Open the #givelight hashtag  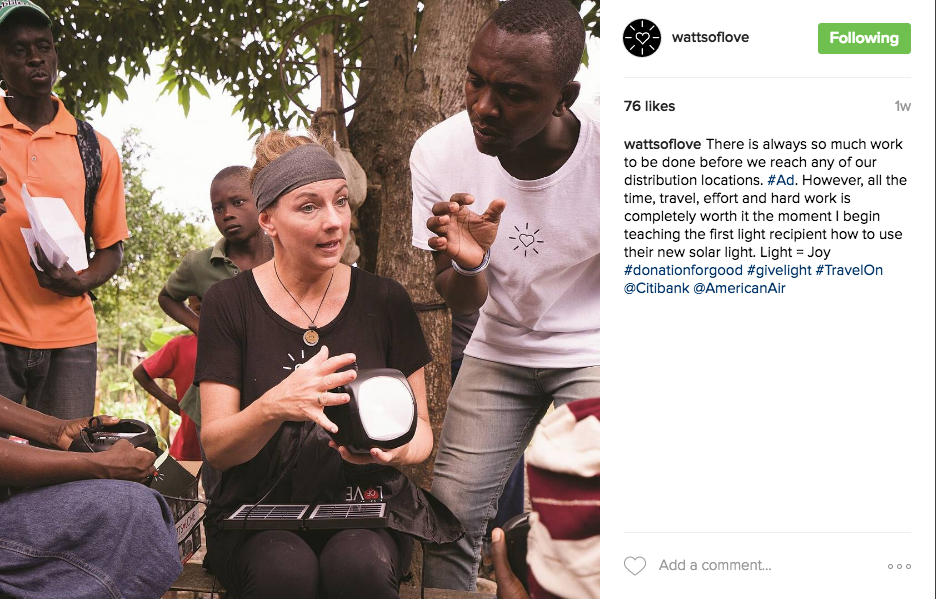point(778,270)
